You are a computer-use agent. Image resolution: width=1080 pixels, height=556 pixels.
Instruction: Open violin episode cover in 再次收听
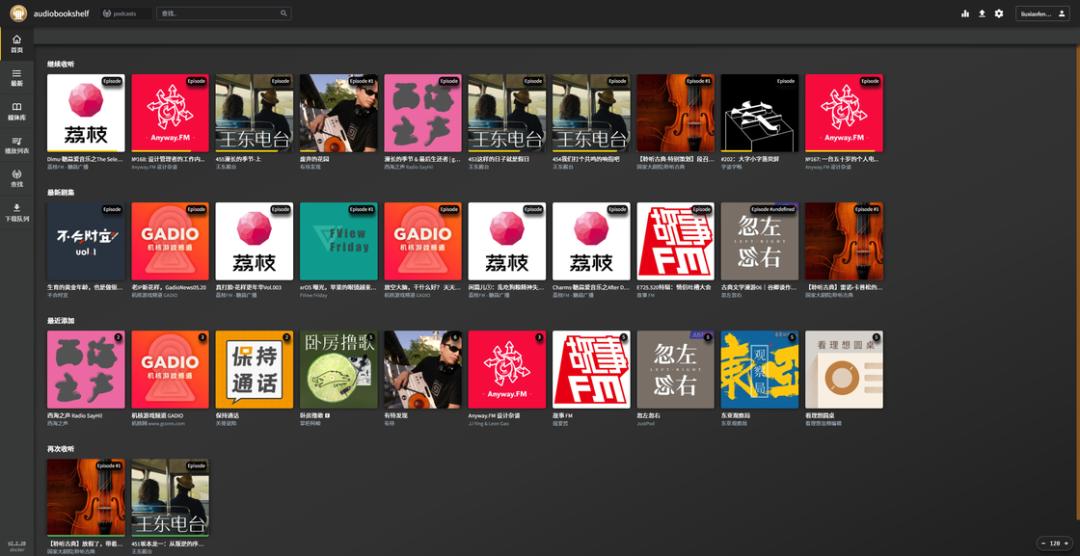86,497
